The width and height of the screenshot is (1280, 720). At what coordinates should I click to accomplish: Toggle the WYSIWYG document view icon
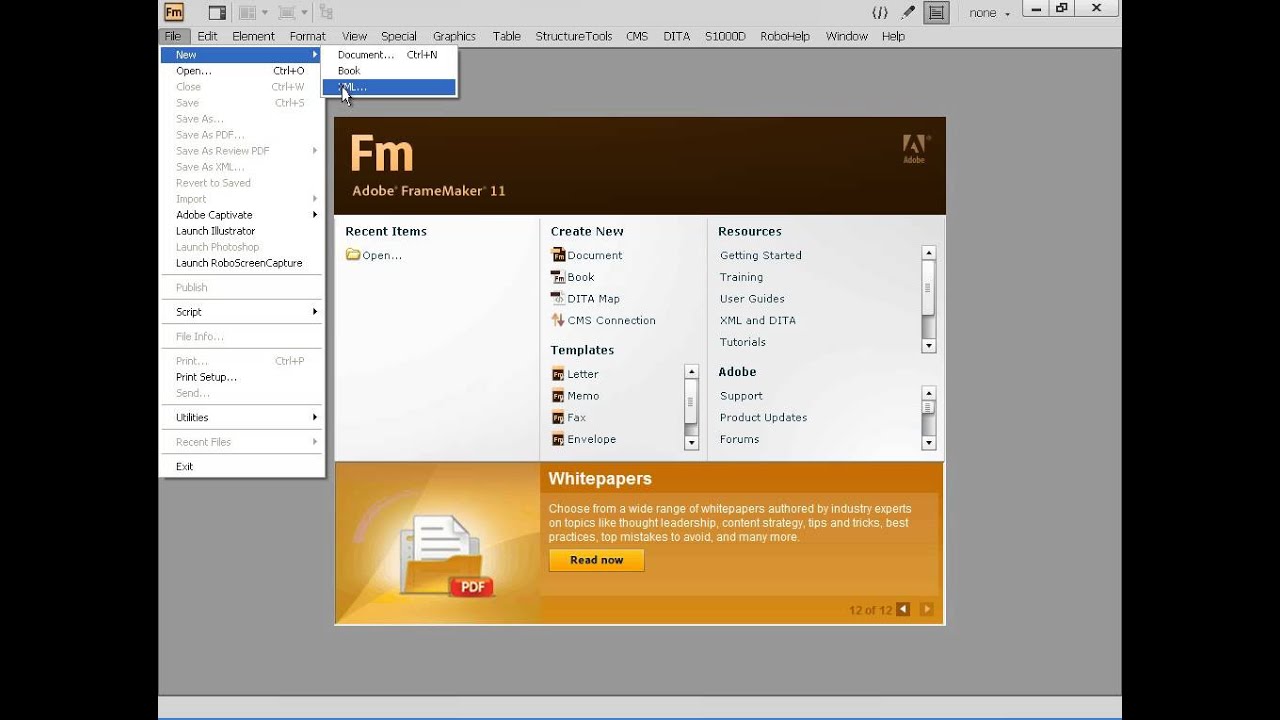936,11
